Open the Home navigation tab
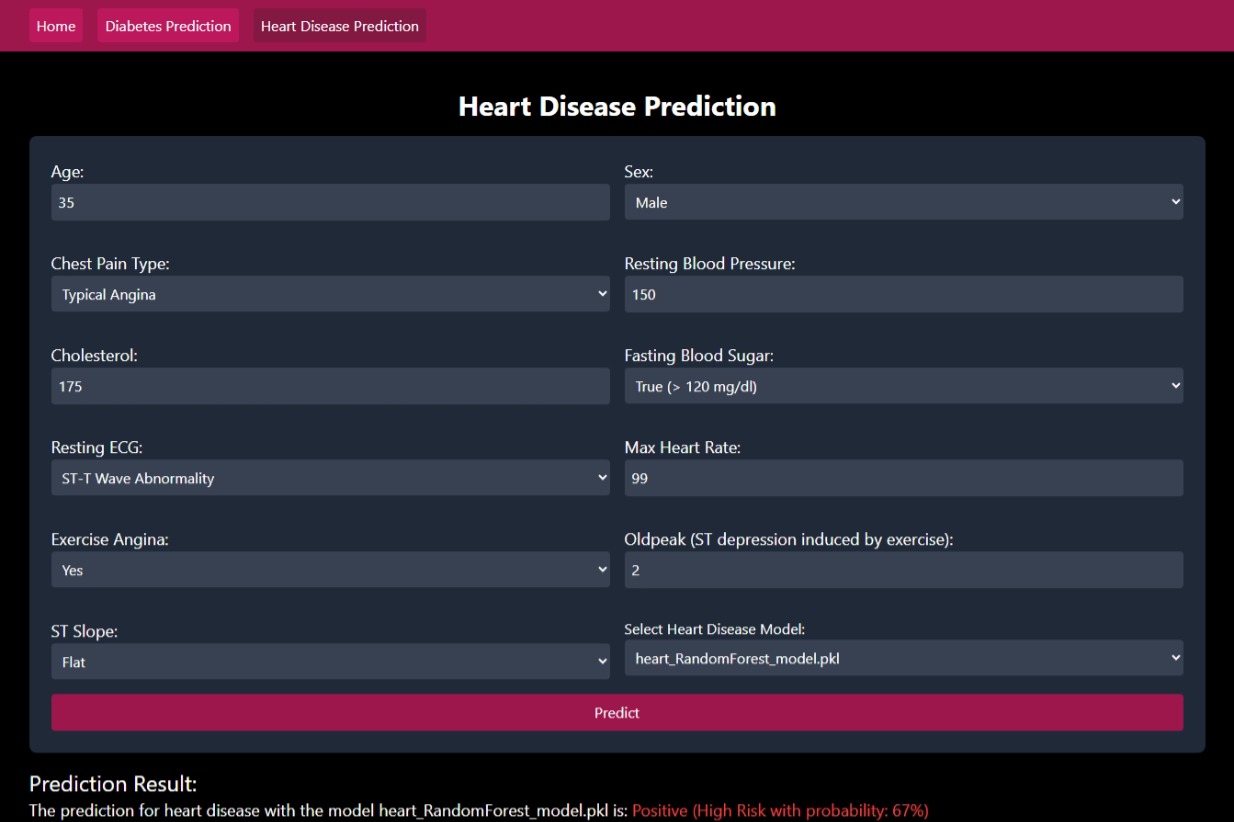The height and width of the screenshot is (822, 1234). point(56,26)
